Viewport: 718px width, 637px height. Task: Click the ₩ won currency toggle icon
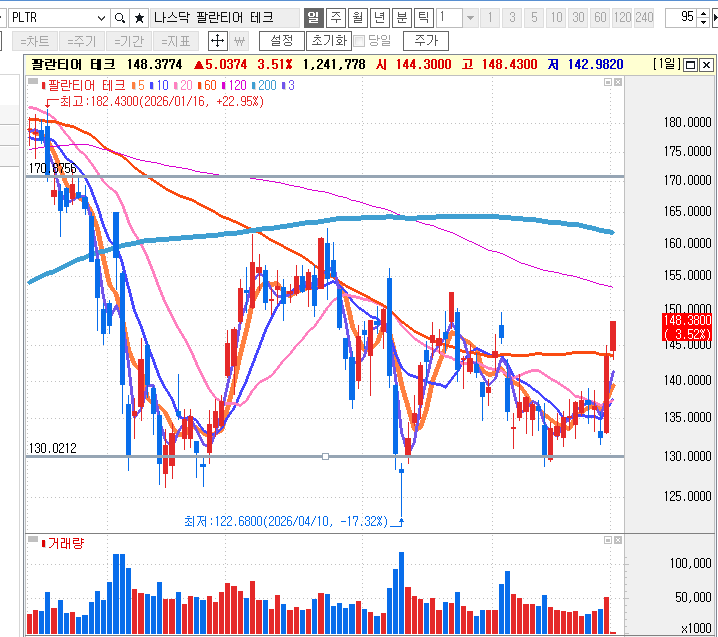(239, 41)
